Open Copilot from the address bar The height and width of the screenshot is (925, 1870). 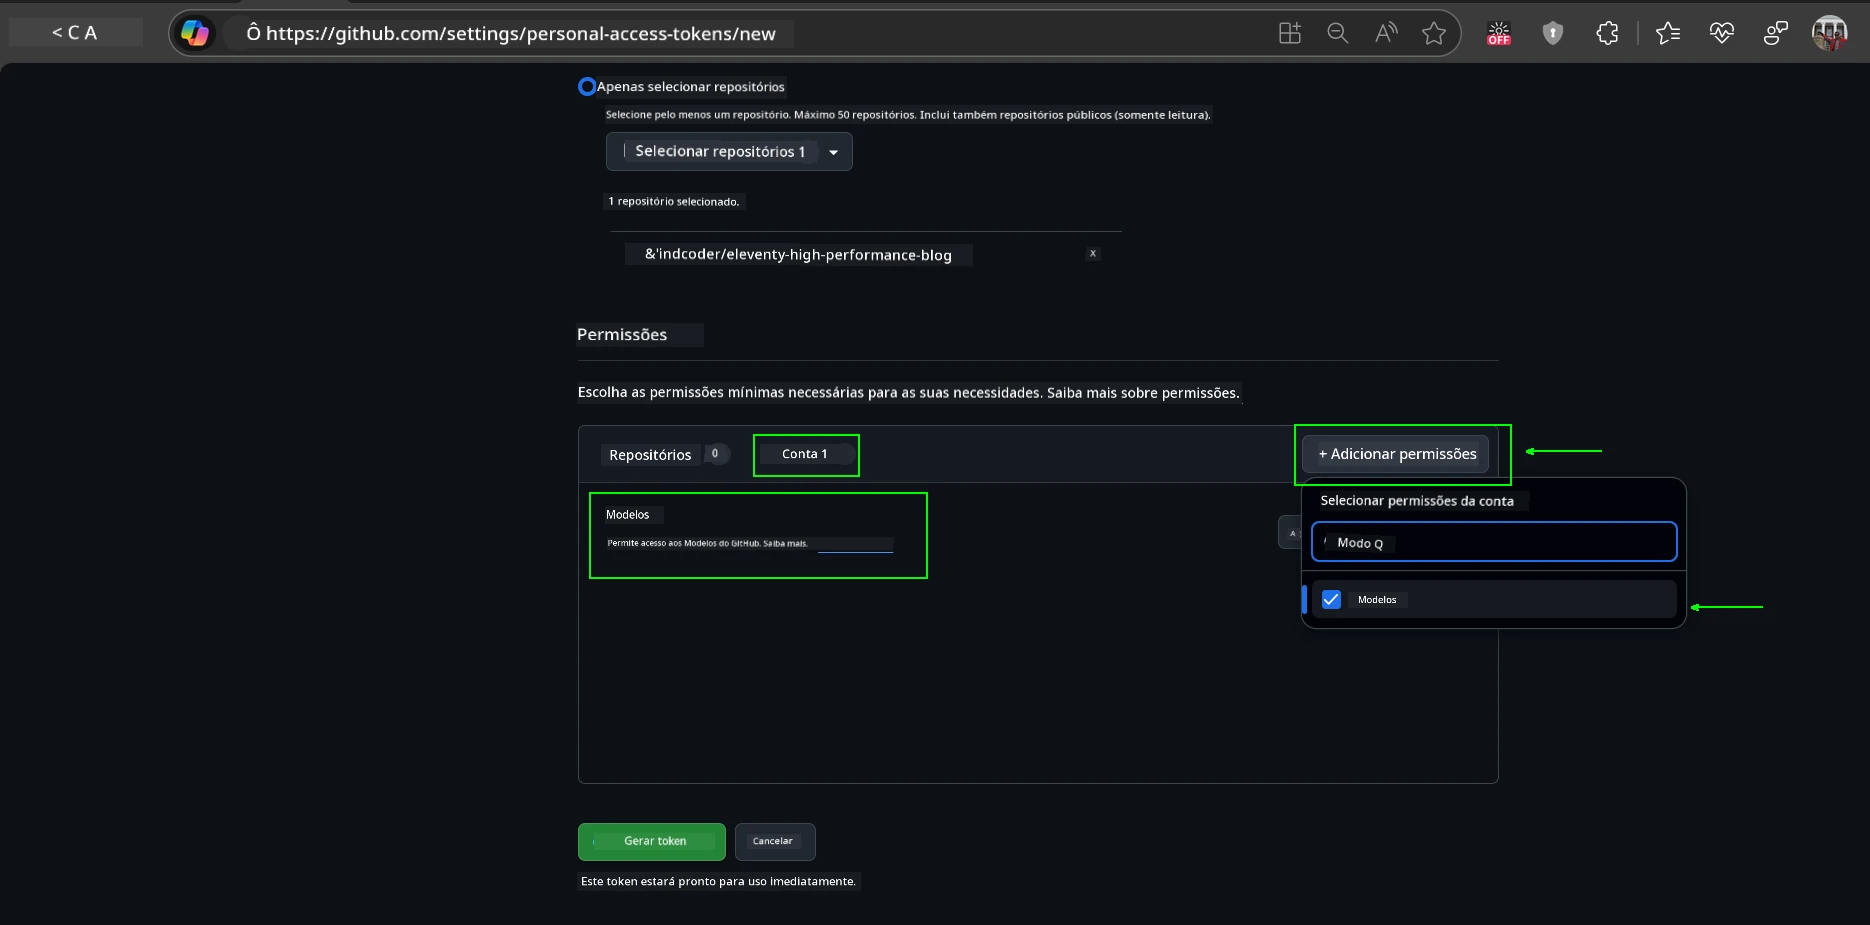point(196,33)
